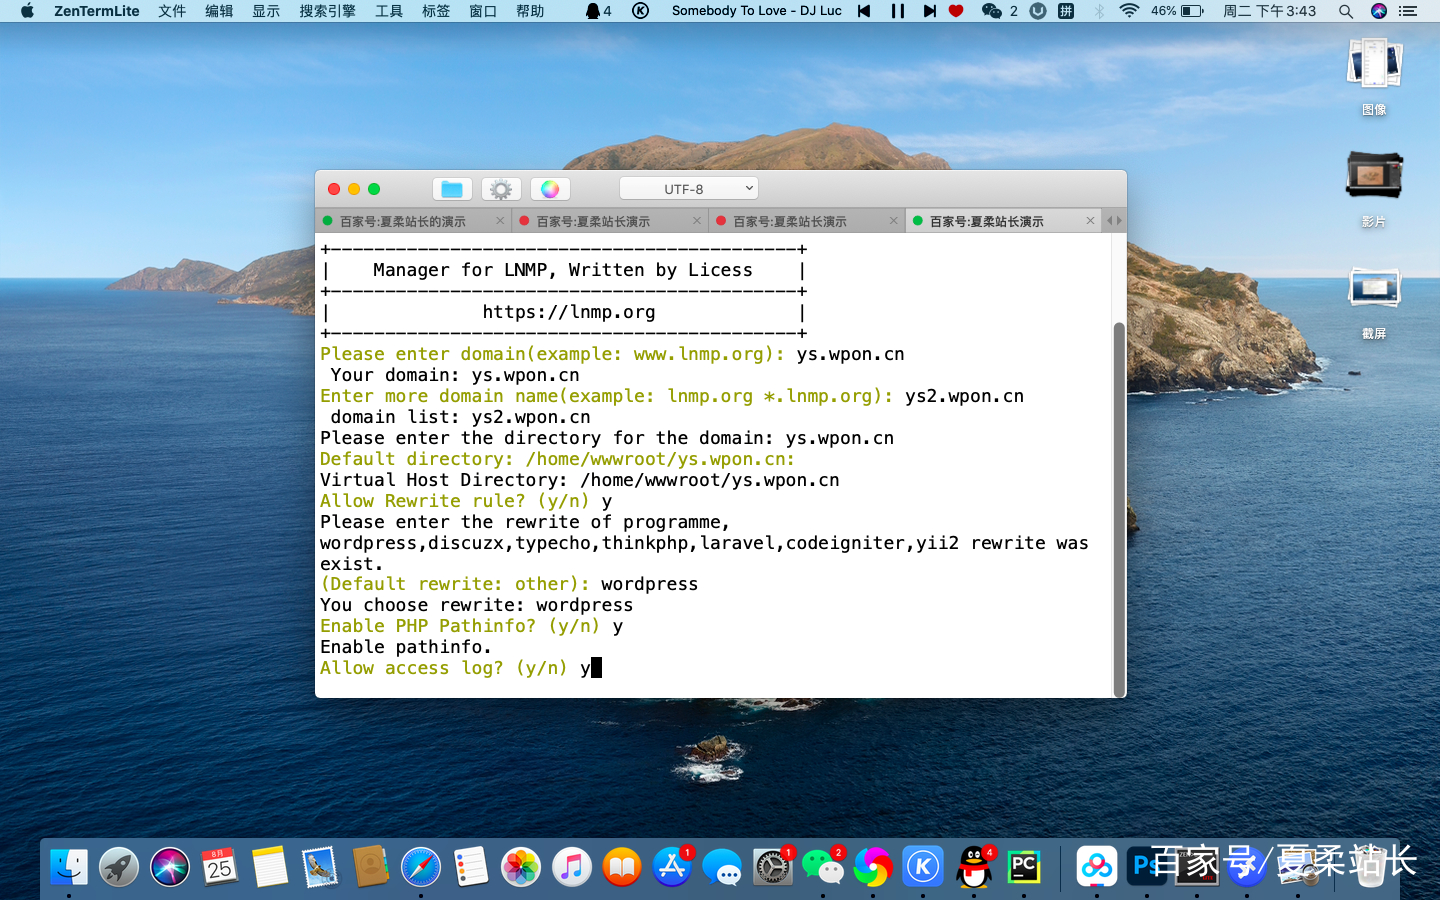Toggle the red heart favorite icon
Screen dimensions: 1440x900
pyautogui.click(x=956, y=11)
